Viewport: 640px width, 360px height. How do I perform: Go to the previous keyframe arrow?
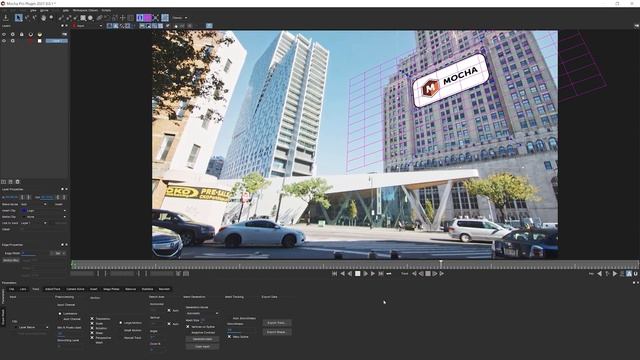click(599, 273)
